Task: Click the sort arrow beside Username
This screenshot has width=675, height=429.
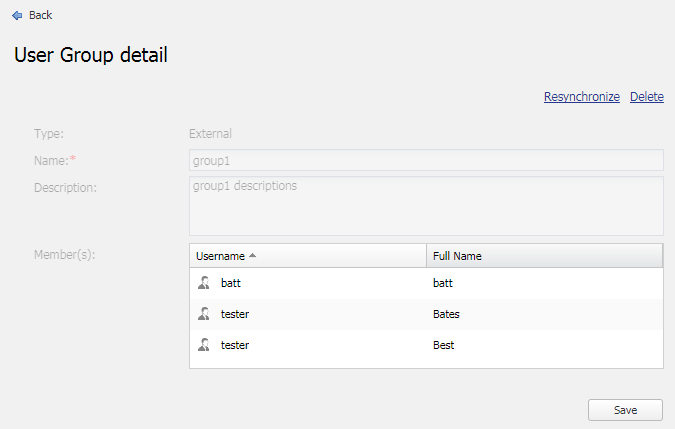Action: pyautogui.click(x=253, y=256)
